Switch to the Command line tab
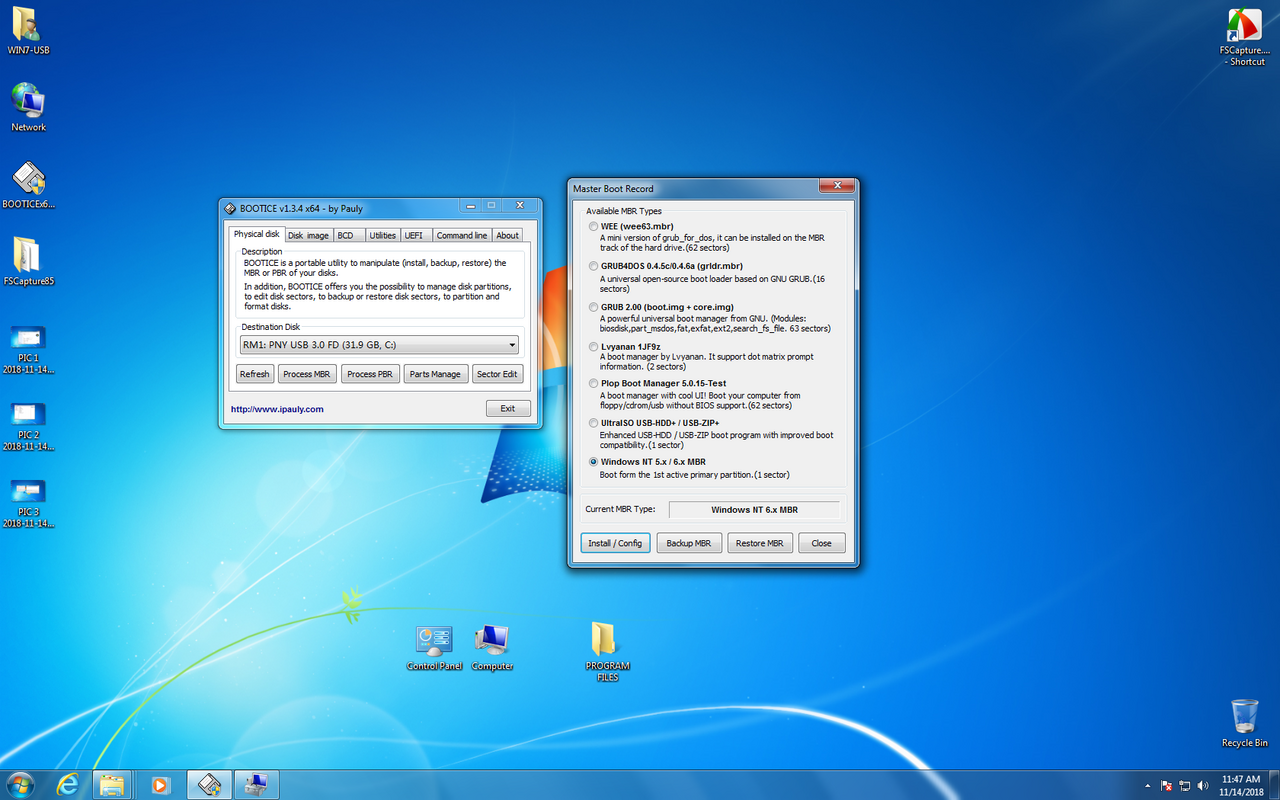 point(461,235)
